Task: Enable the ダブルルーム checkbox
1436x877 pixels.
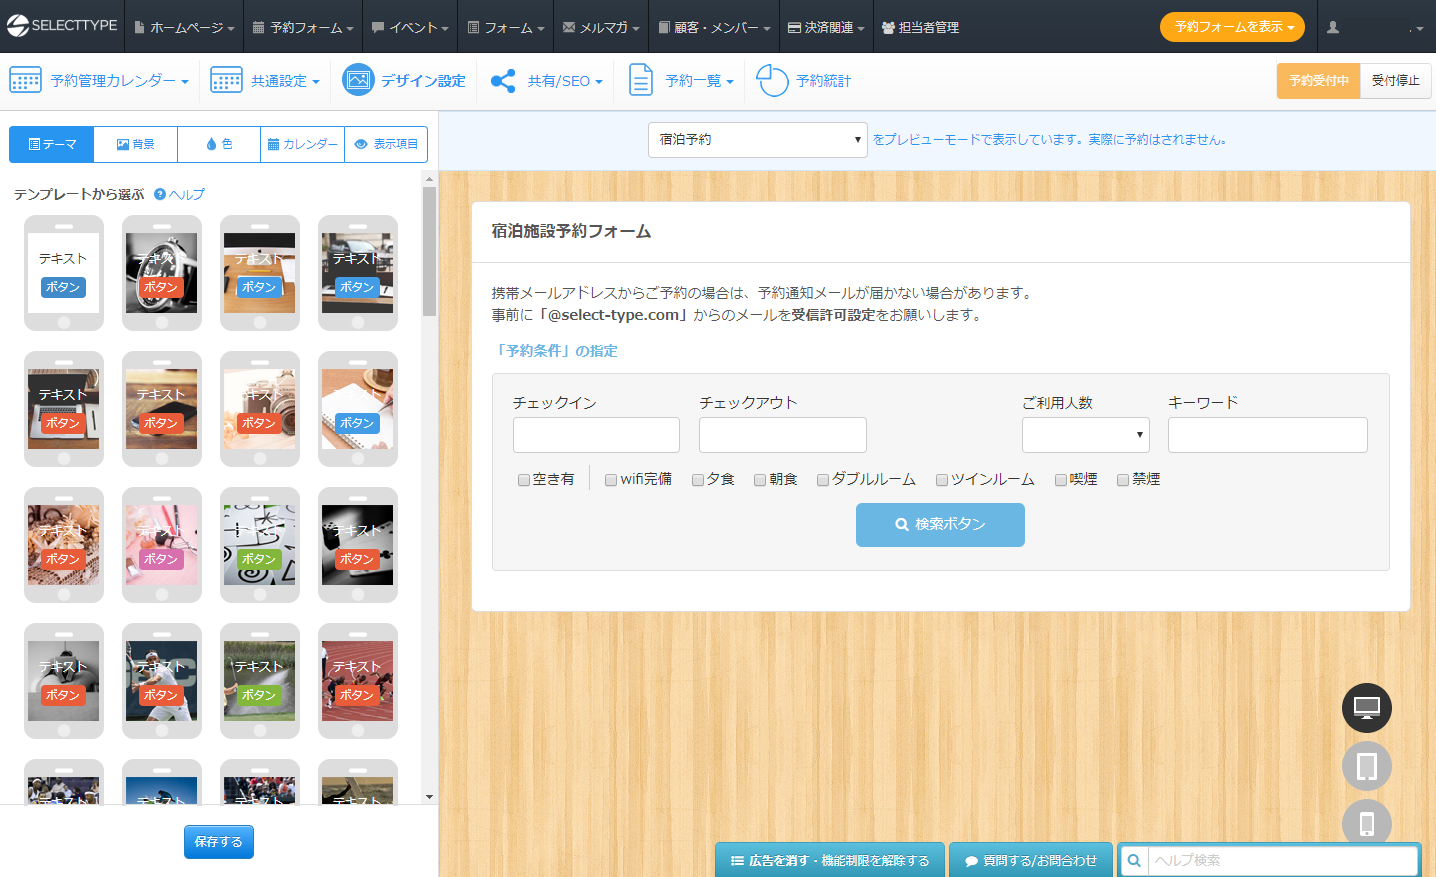Action: 823,480
